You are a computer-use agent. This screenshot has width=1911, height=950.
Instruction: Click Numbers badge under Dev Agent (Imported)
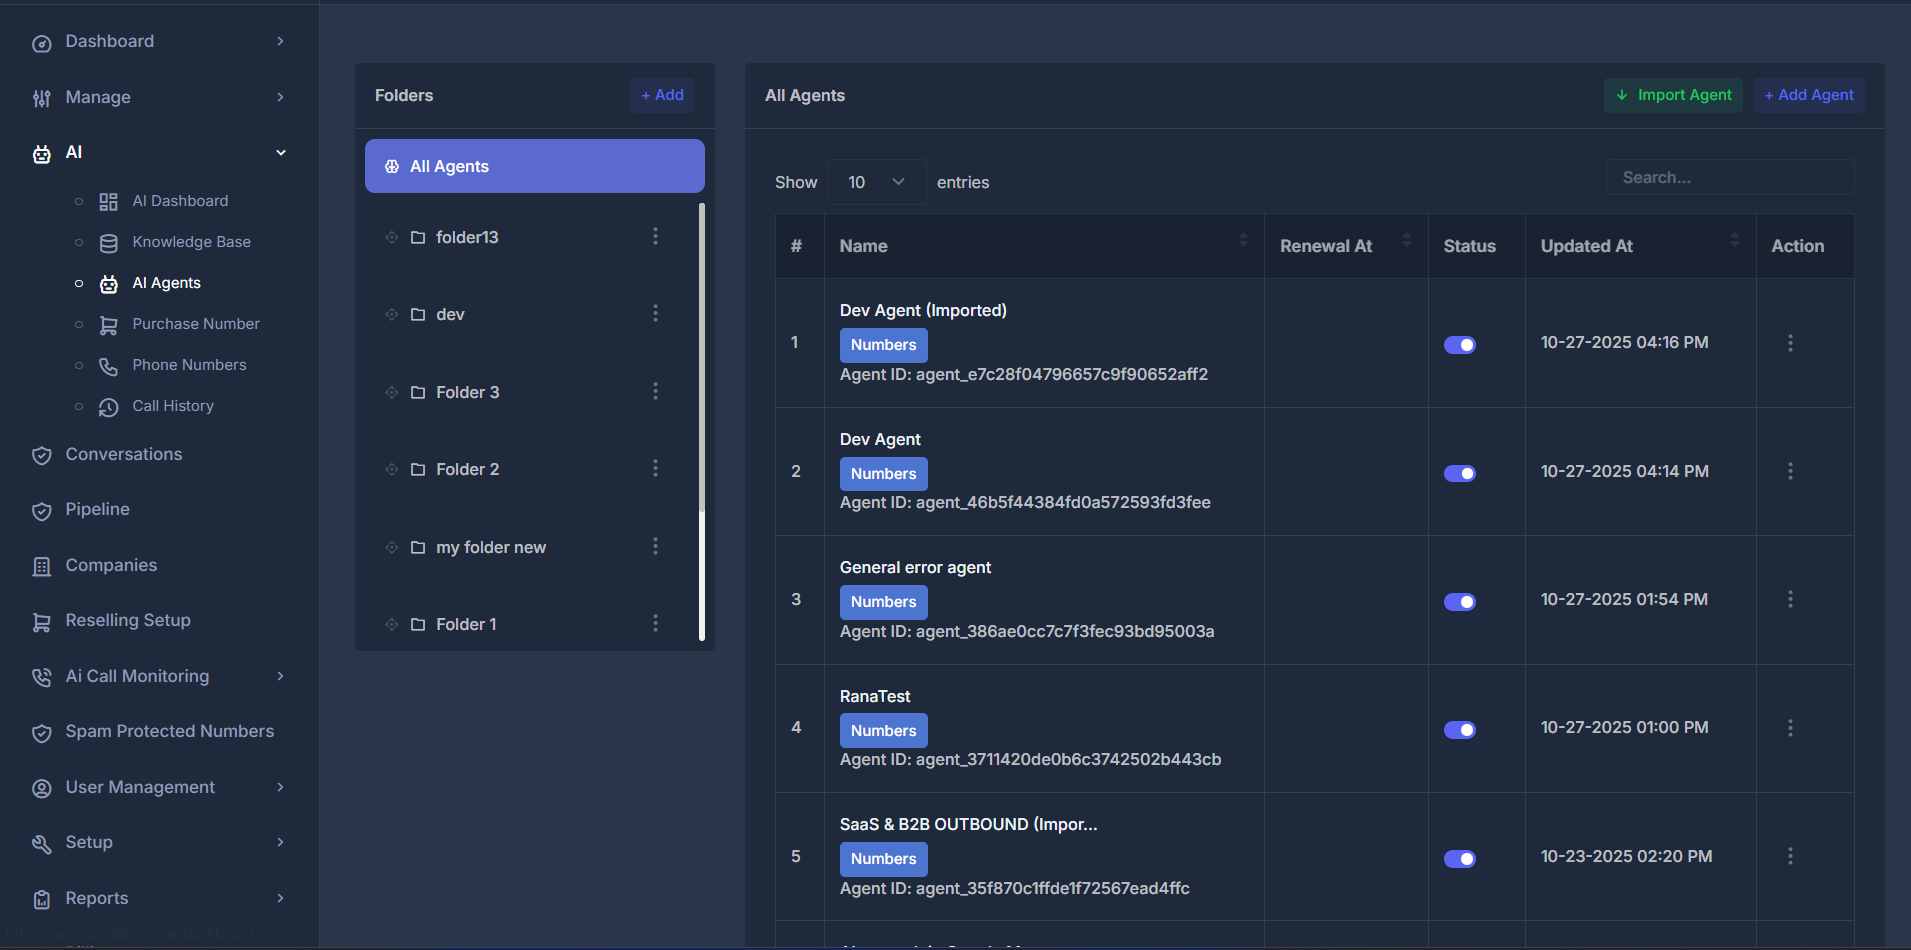[883, 345]
